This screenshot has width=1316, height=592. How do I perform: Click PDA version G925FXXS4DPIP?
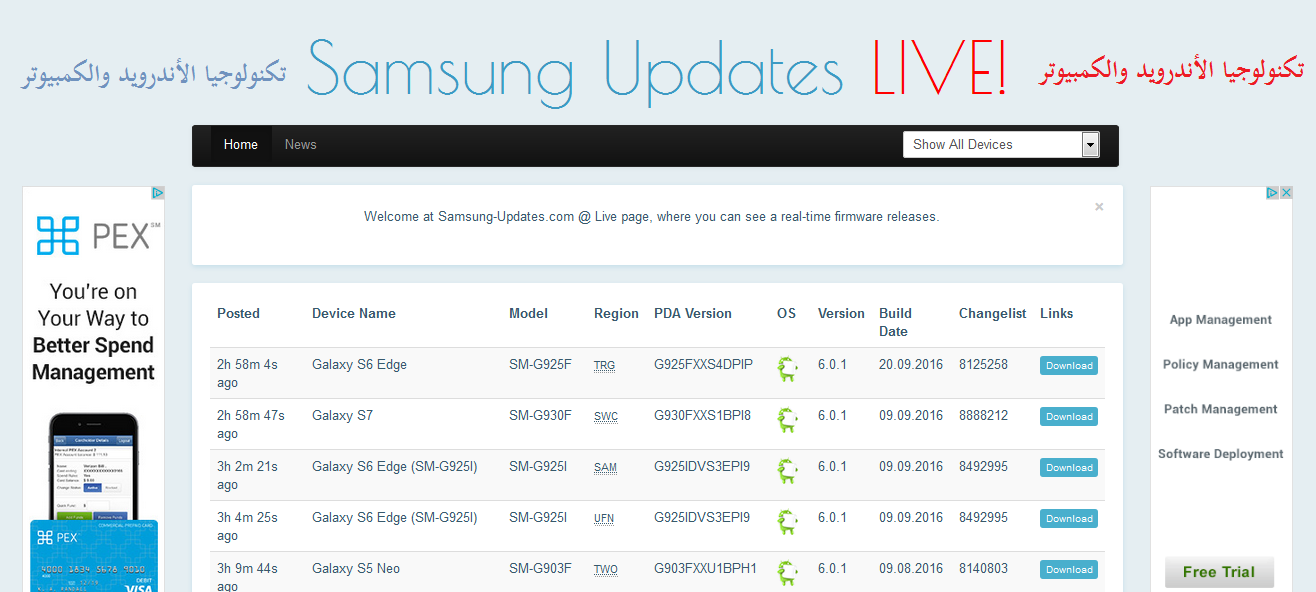(704, 364)
